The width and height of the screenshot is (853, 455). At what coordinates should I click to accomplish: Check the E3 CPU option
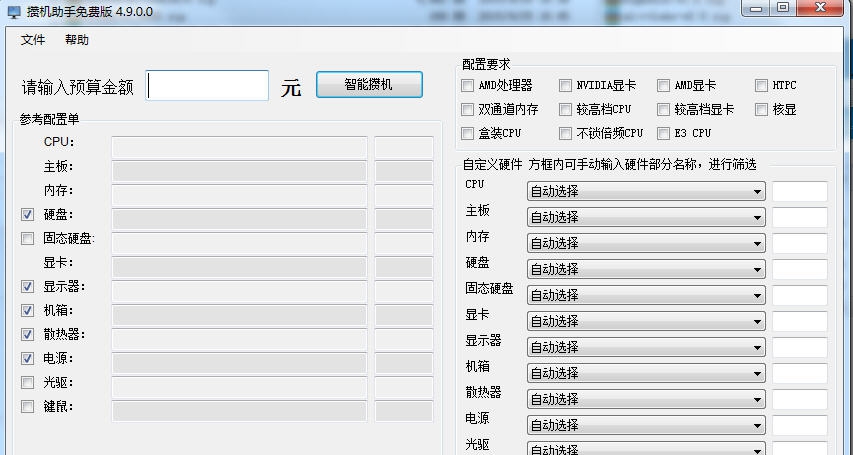[x=663, y=133]
